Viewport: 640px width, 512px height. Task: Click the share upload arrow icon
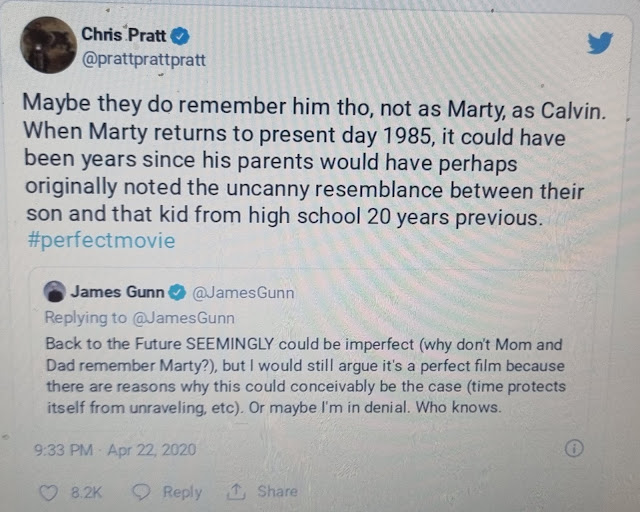point(236,491)
